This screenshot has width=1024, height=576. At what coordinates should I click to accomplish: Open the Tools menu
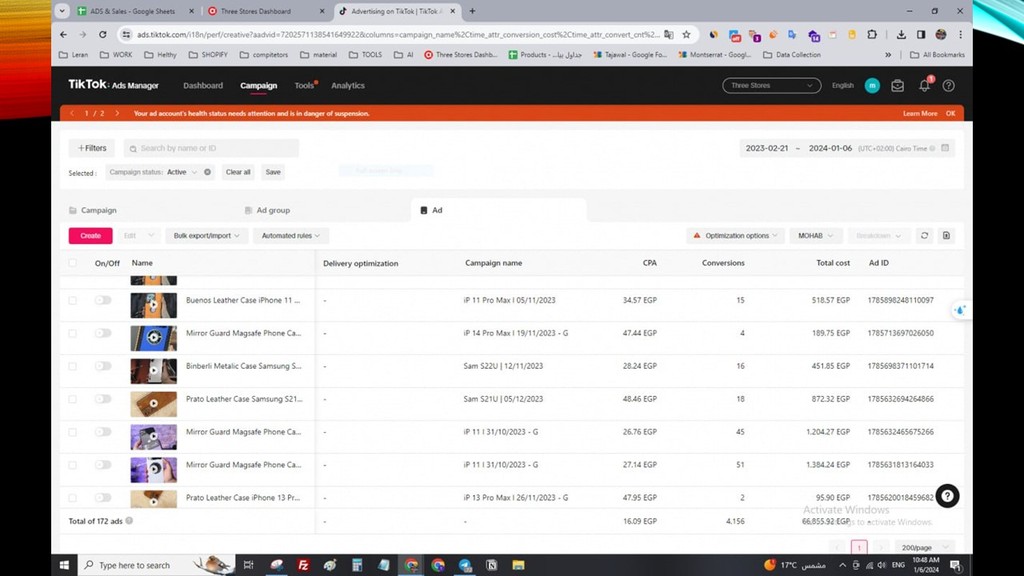304,86
